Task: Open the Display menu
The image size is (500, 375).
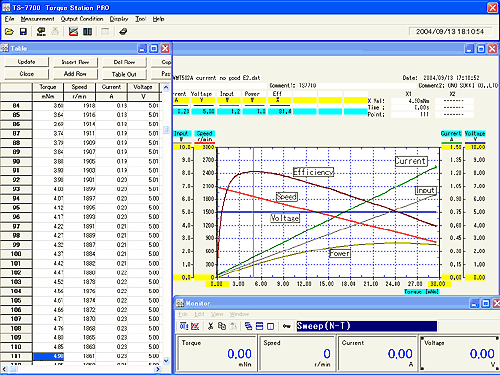Action: tap(119, 19)
